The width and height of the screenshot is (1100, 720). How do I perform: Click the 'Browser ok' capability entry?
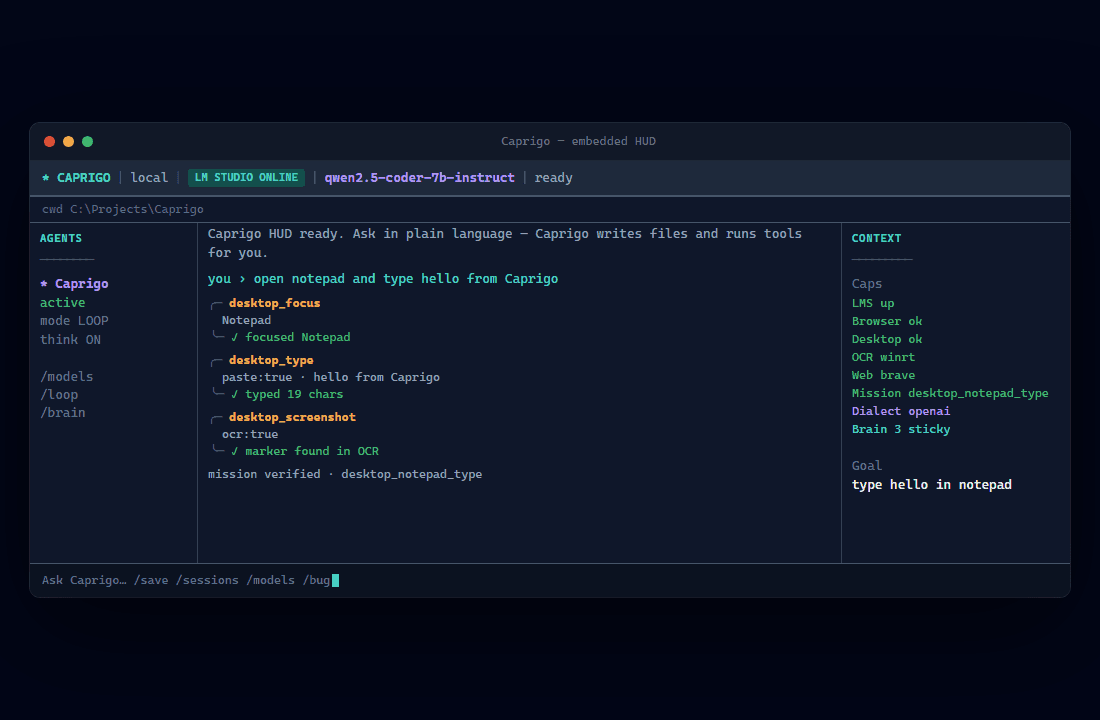887,321
